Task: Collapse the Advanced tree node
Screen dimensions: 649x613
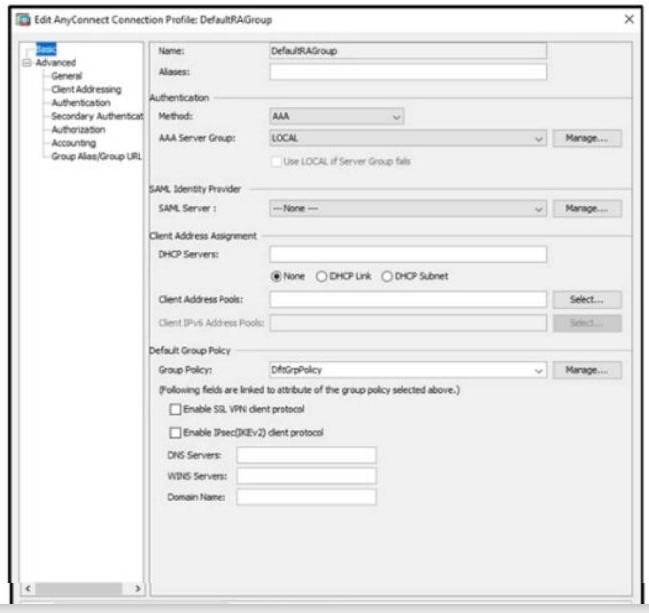Action: [x=27, y=62]
